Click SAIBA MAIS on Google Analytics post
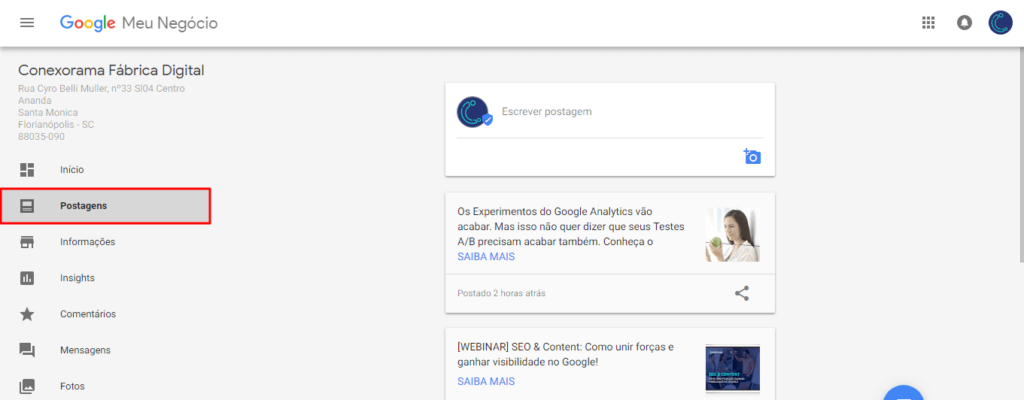1024x400 pixels. [486, 257]
